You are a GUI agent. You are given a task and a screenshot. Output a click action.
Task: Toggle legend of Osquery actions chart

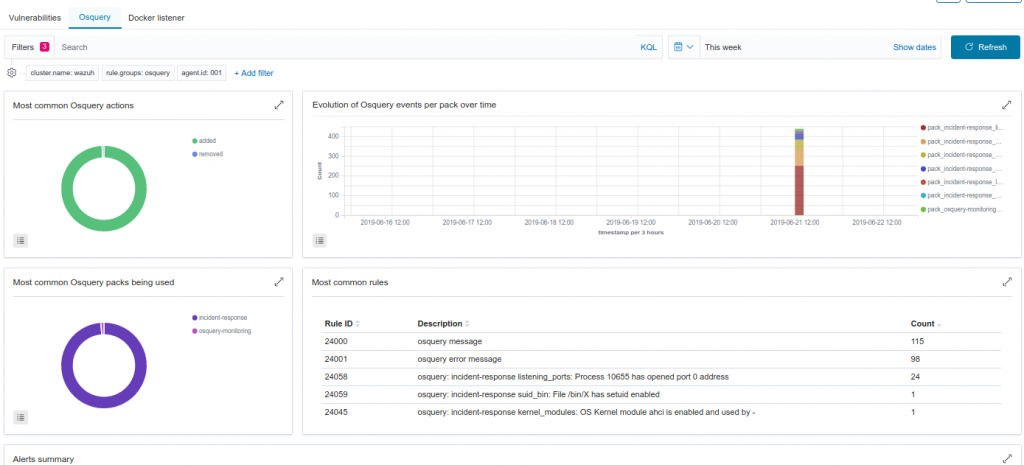(x=20, y=240)
